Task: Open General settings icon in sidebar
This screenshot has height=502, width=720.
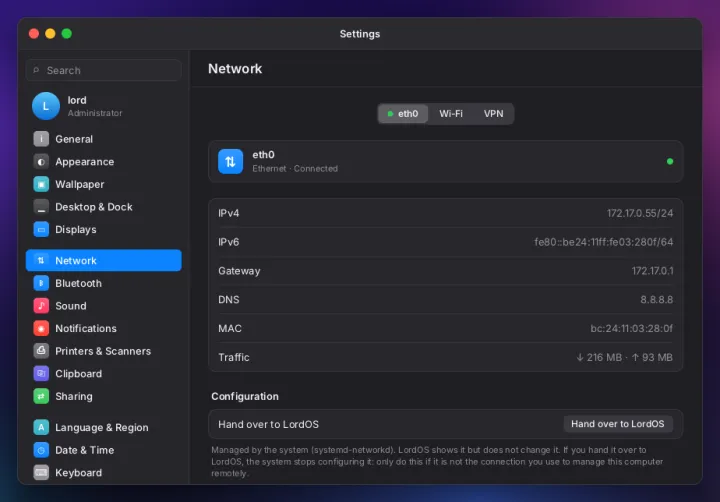Action: pyautogui.click(x=41, y=139)
